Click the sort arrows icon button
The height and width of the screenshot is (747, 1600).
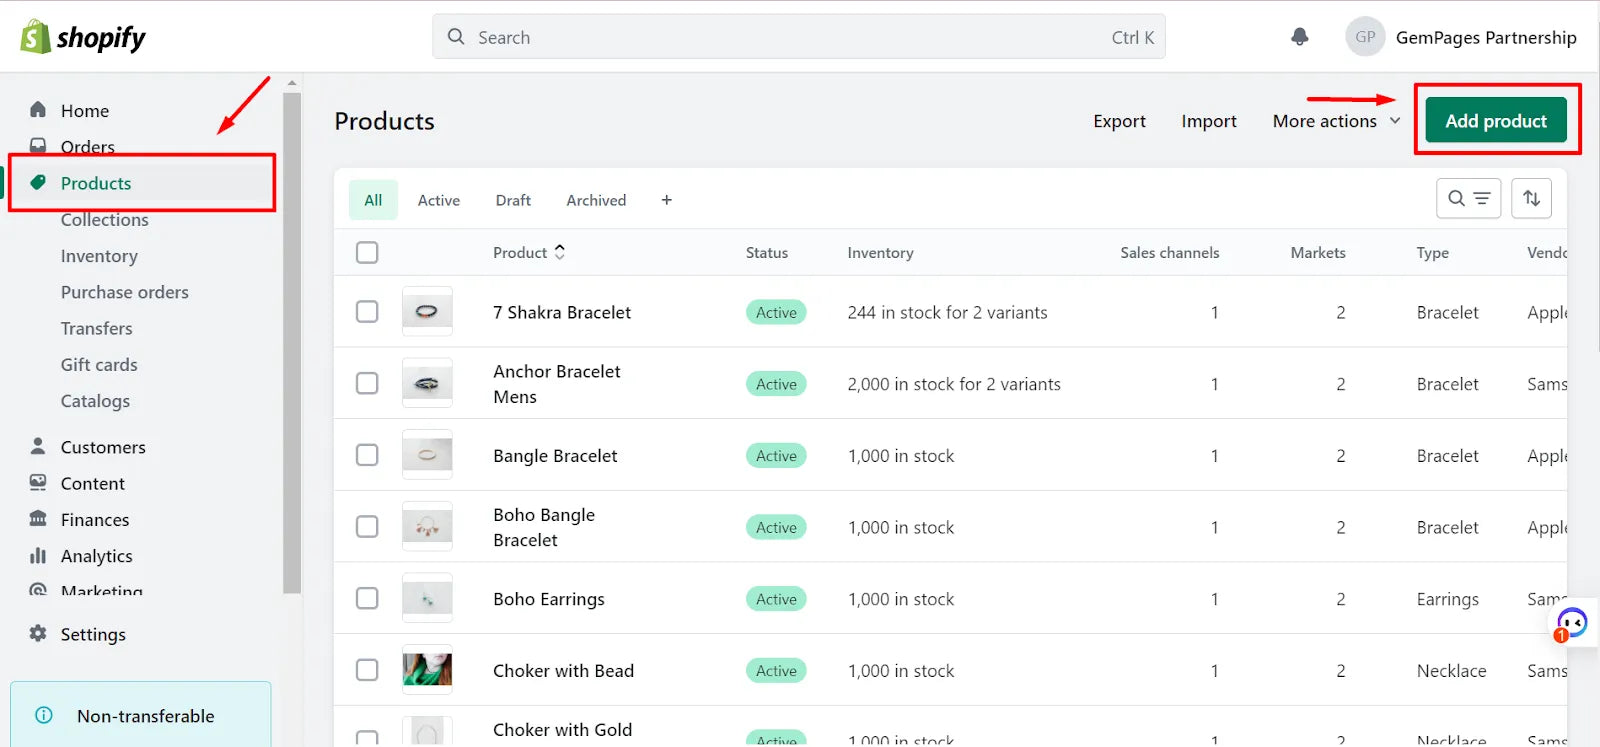coord(1531,198)
